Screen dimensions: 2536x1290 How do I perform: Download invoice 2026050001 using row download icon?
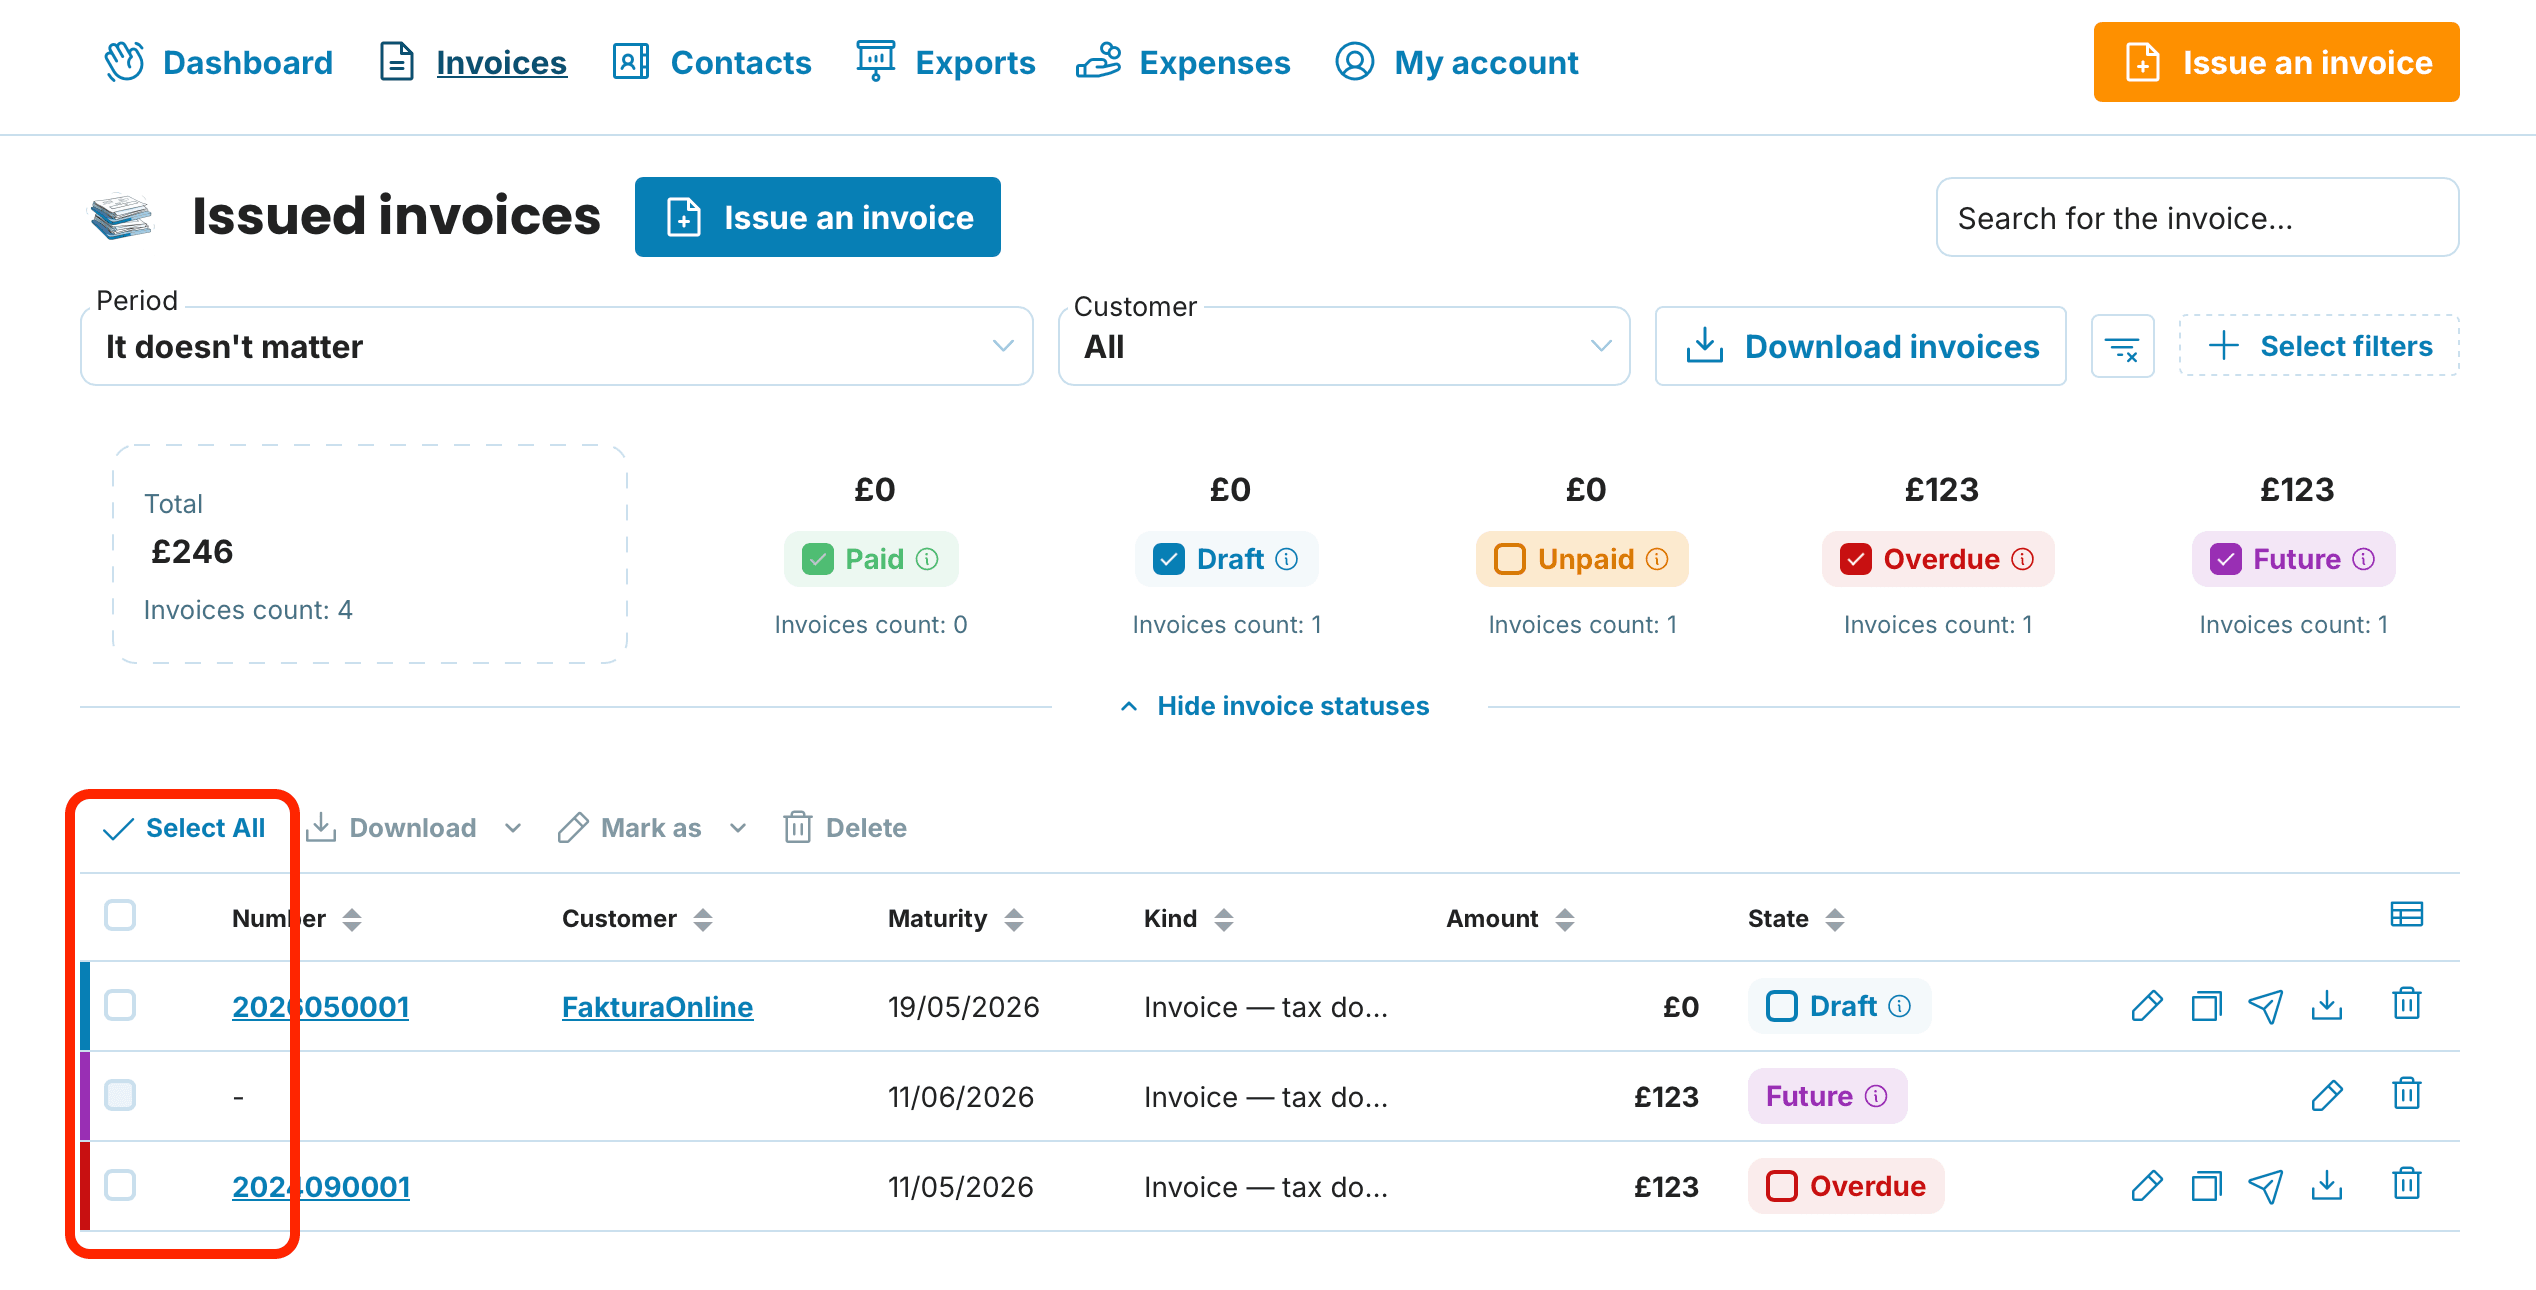[x=2327, y=1005]
